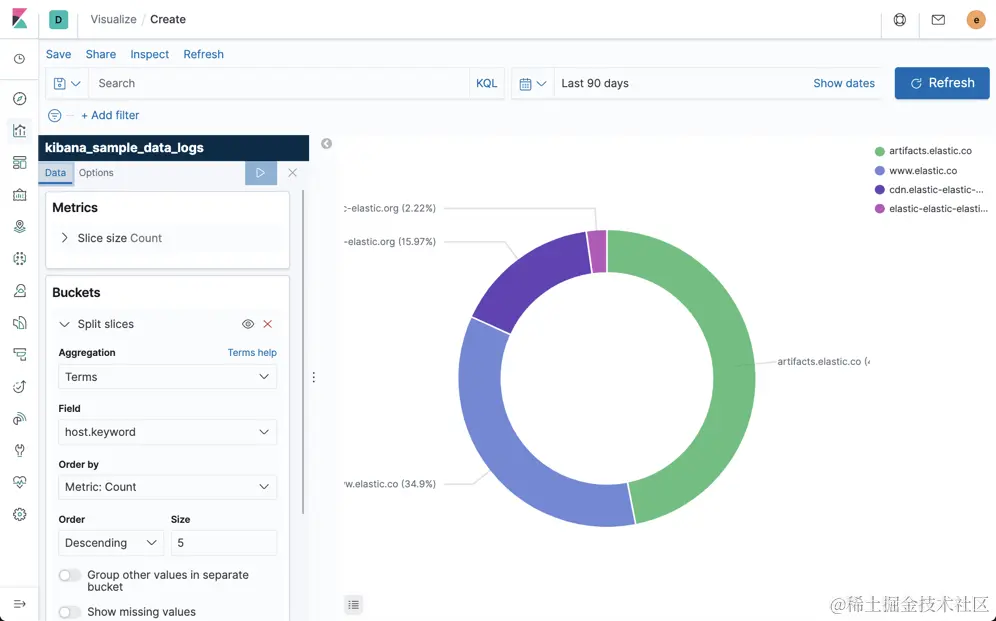The width and height of the screenshot is (996, 621).
Task: Remove the Split slices bucket
Action: [x=267, y=324]
